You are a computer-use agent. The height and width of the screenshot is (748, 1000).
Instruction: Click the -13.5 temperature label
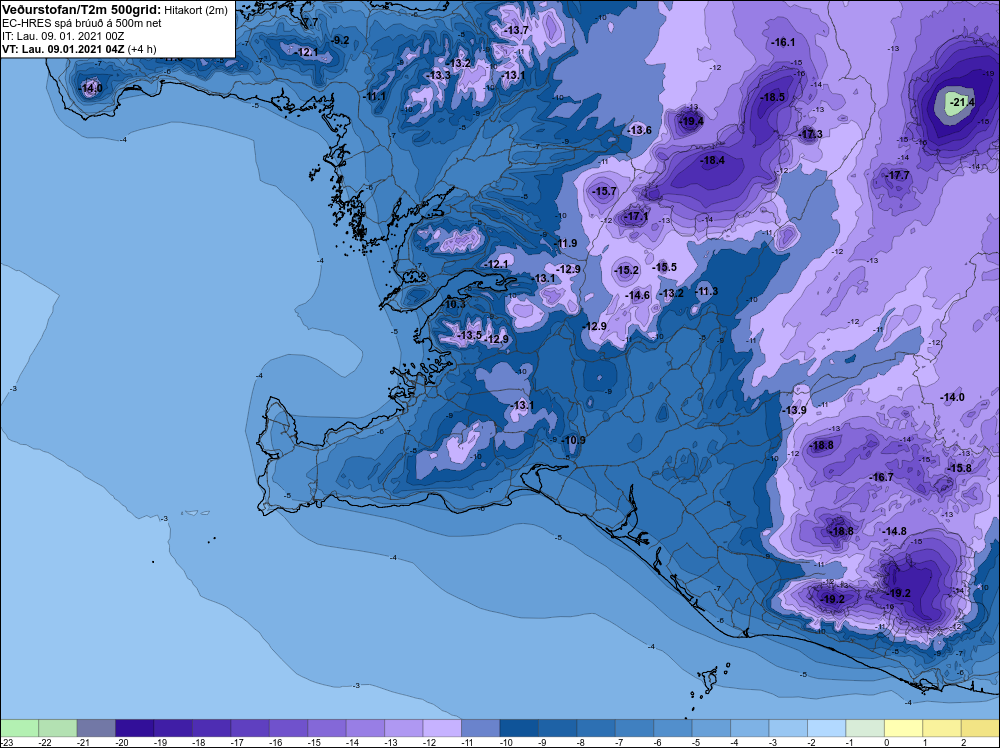click(x=470, y=335)
